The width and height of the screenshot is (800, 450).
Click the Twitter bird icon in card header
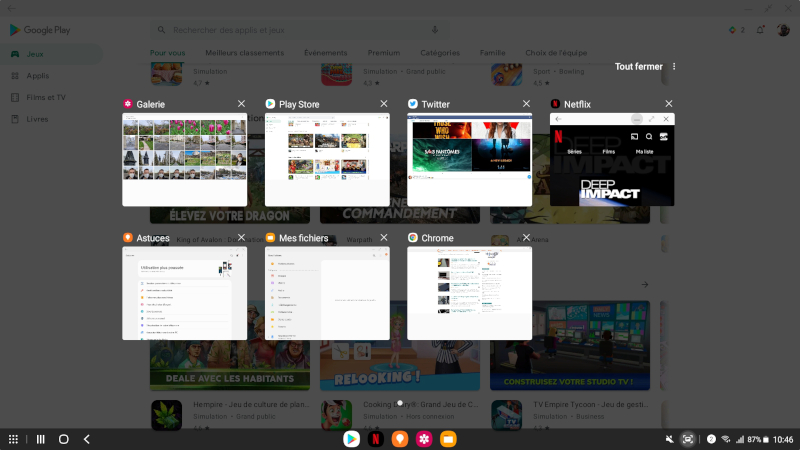click(x=413, y=104)
